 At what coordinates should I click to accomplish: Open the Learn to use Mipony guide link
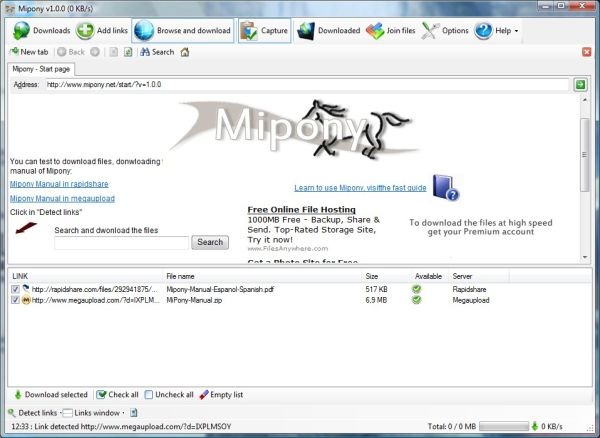360,188
